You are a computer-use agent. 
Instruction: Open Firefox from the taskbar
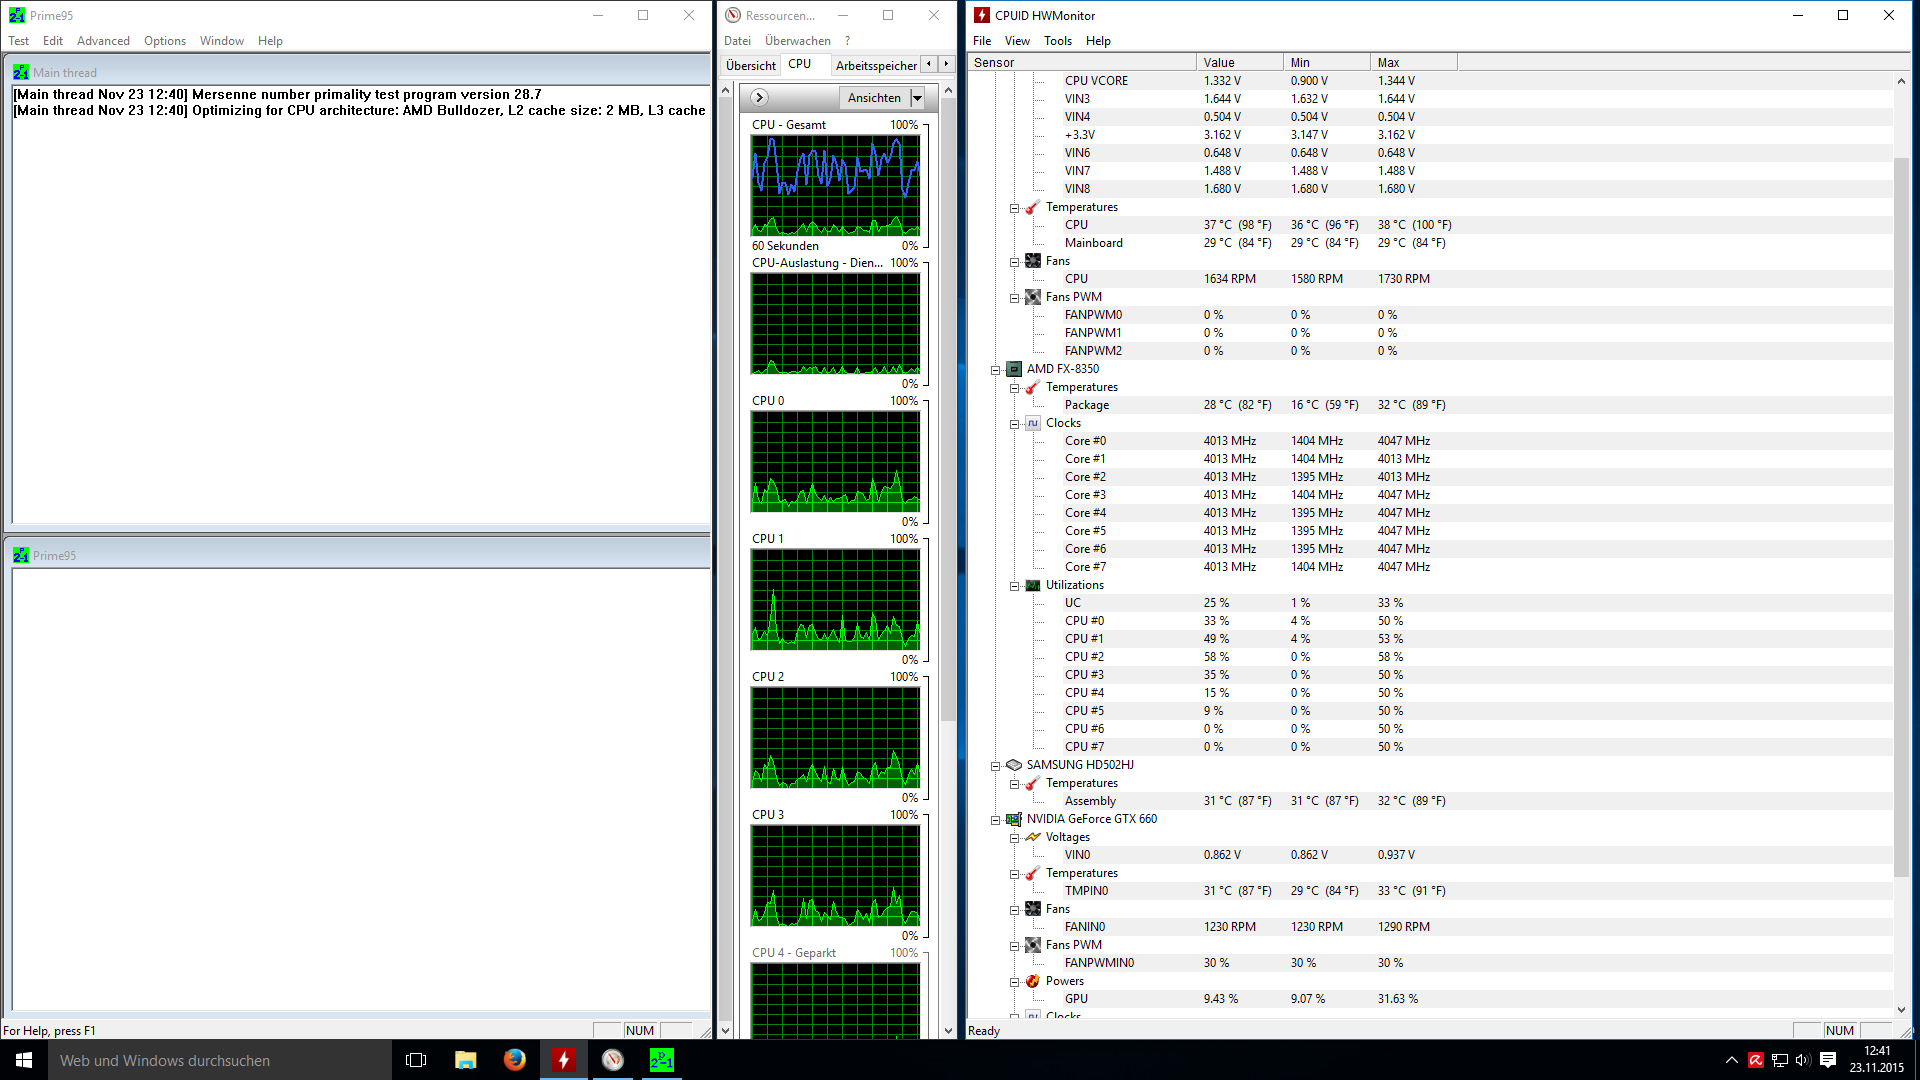pyautogui.click(x=515, y=1060)
